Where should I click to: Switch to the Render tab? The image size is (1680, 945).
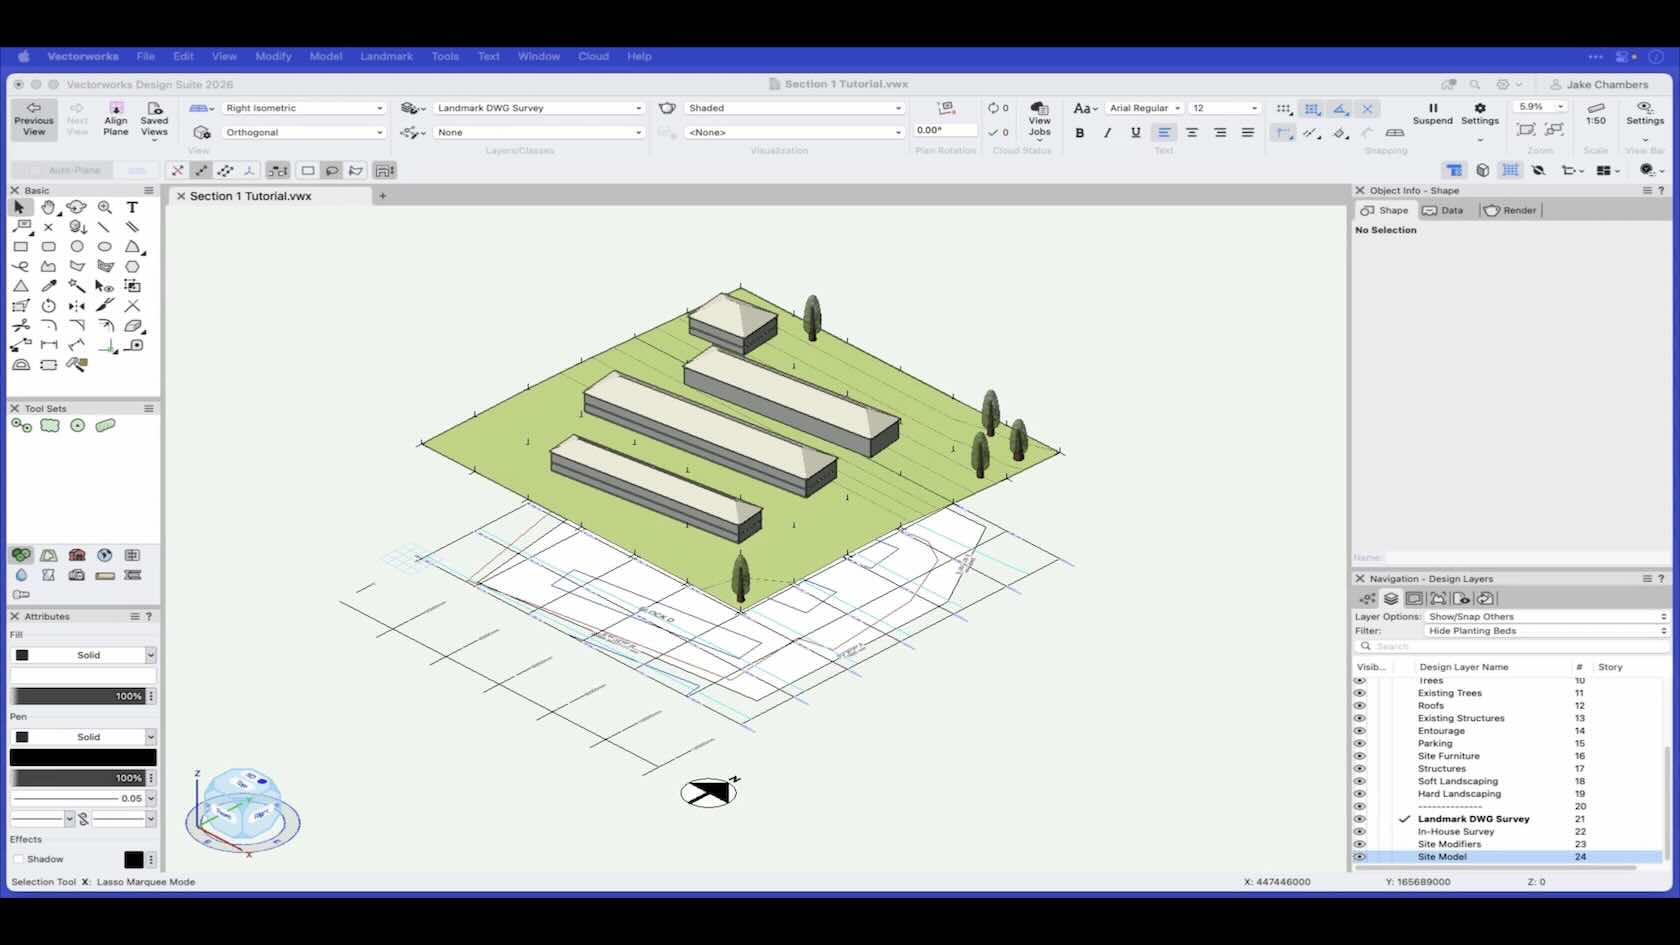1511,210
